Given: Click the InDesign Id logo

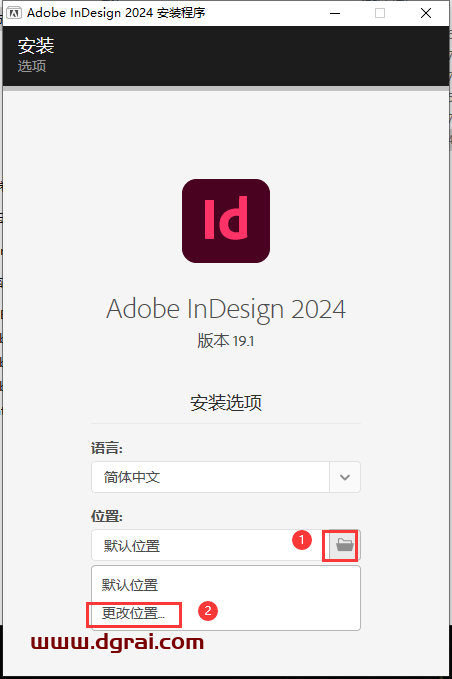Looking at the screenshot, I should 226,221.
